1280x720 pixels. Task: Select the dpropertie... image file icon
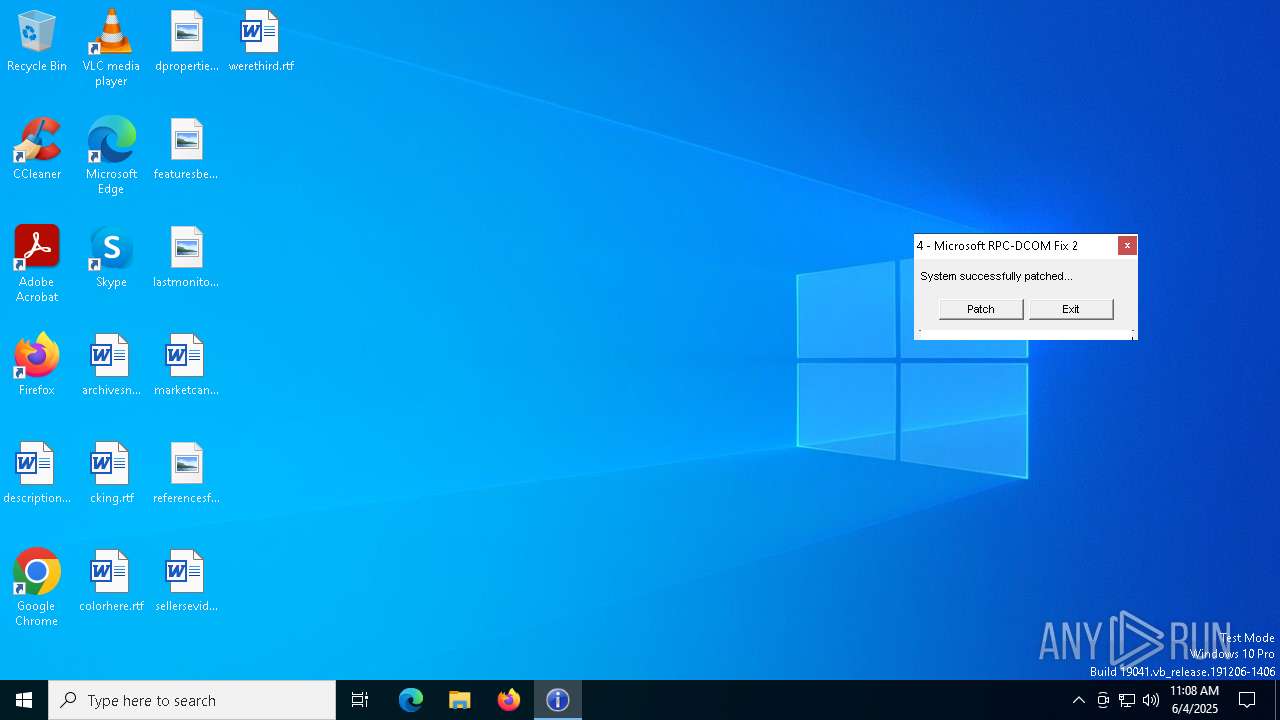[x=187, y=42]
